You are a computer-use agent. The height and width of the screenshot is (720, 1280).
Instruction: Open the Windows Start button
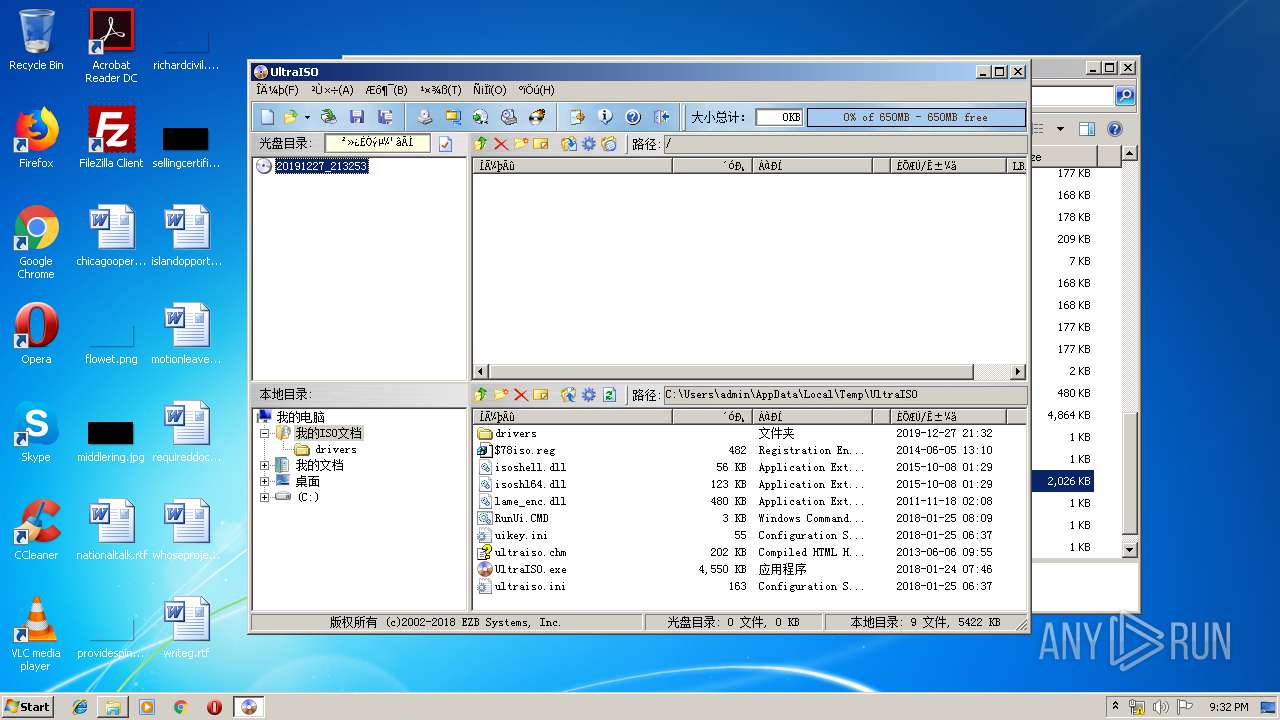pos(27,706)
